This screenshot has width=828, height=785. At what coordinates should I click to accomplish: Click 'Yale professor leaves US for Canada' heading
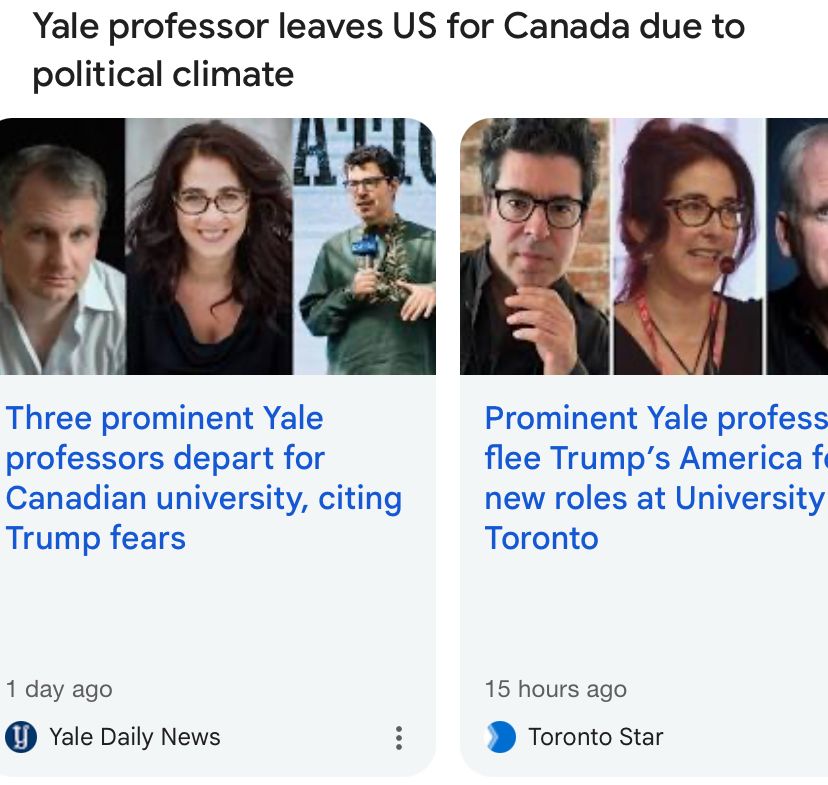tap(388, 27)
